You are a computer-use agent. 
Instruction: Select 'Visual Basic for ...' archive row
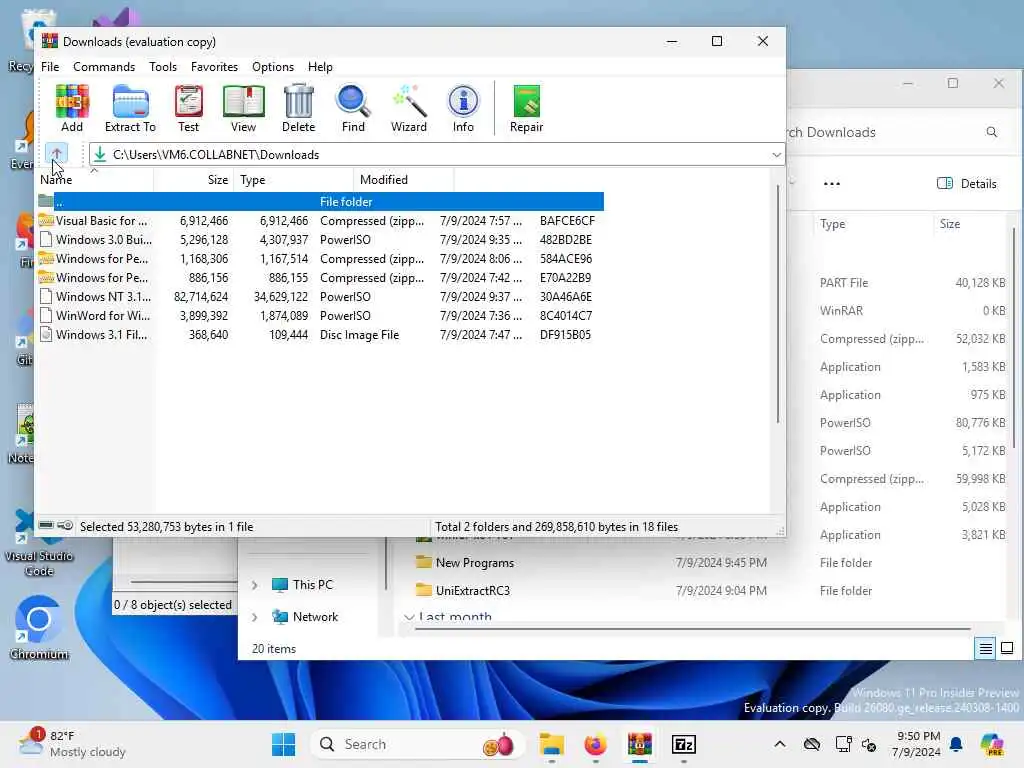tap(321, 221)
